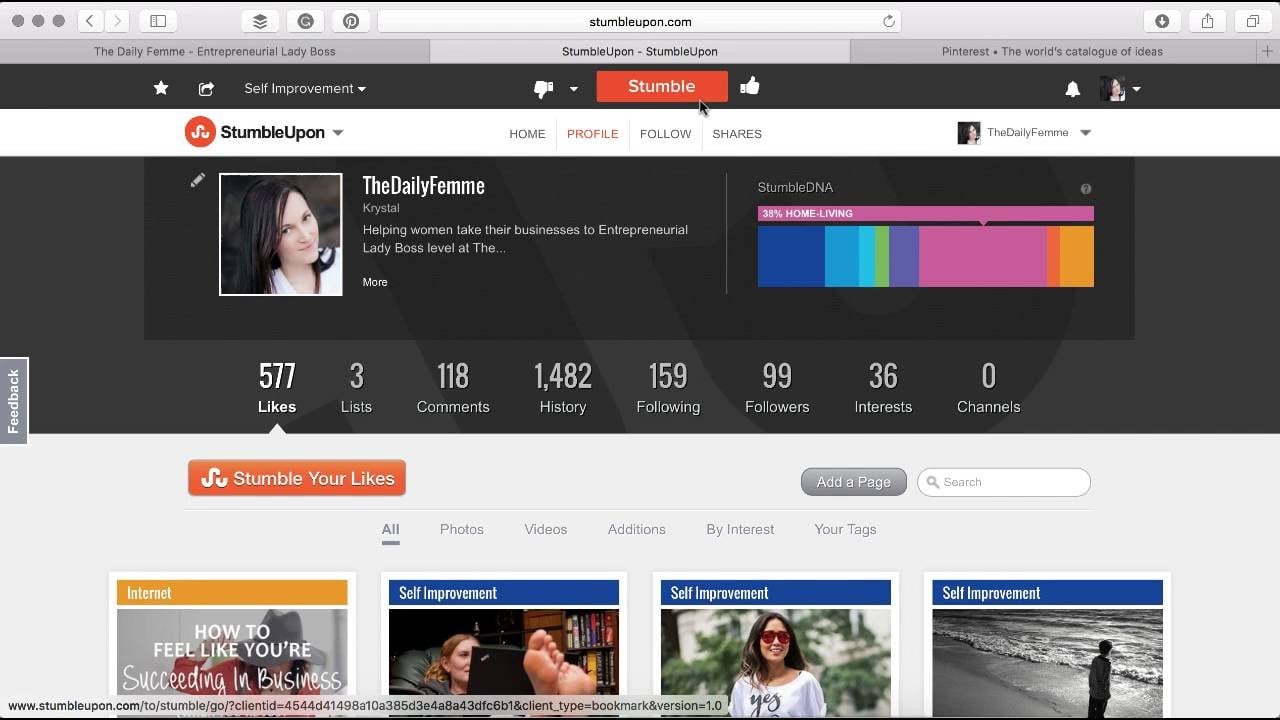
Task: Click the share arrow icon in StumbleUpon bar
Action: click(x=206, y=88)
